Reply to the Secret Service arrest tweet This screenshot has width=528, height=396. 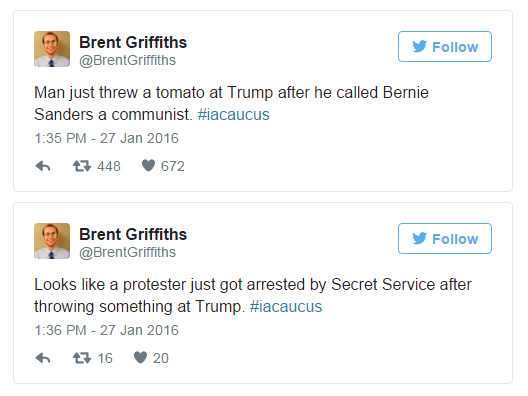43,358
